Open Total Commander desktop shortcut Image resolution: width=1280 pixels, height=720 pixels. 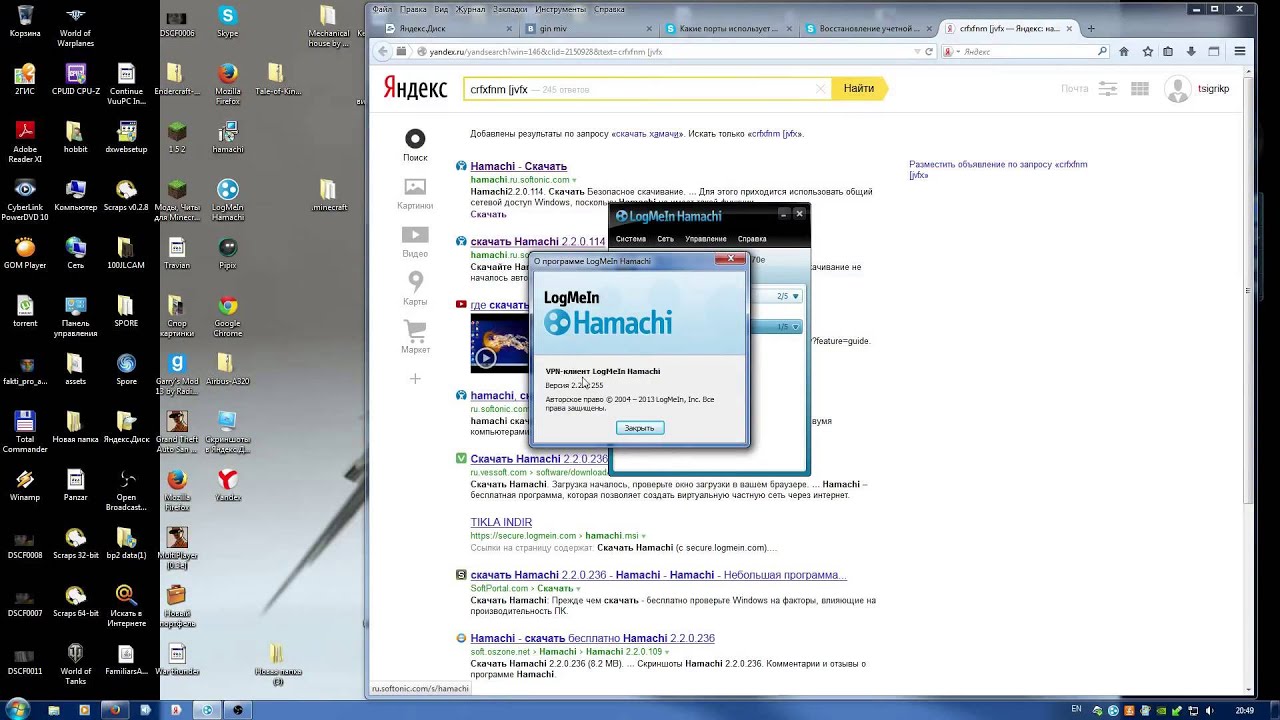click(x=25, y=432)
